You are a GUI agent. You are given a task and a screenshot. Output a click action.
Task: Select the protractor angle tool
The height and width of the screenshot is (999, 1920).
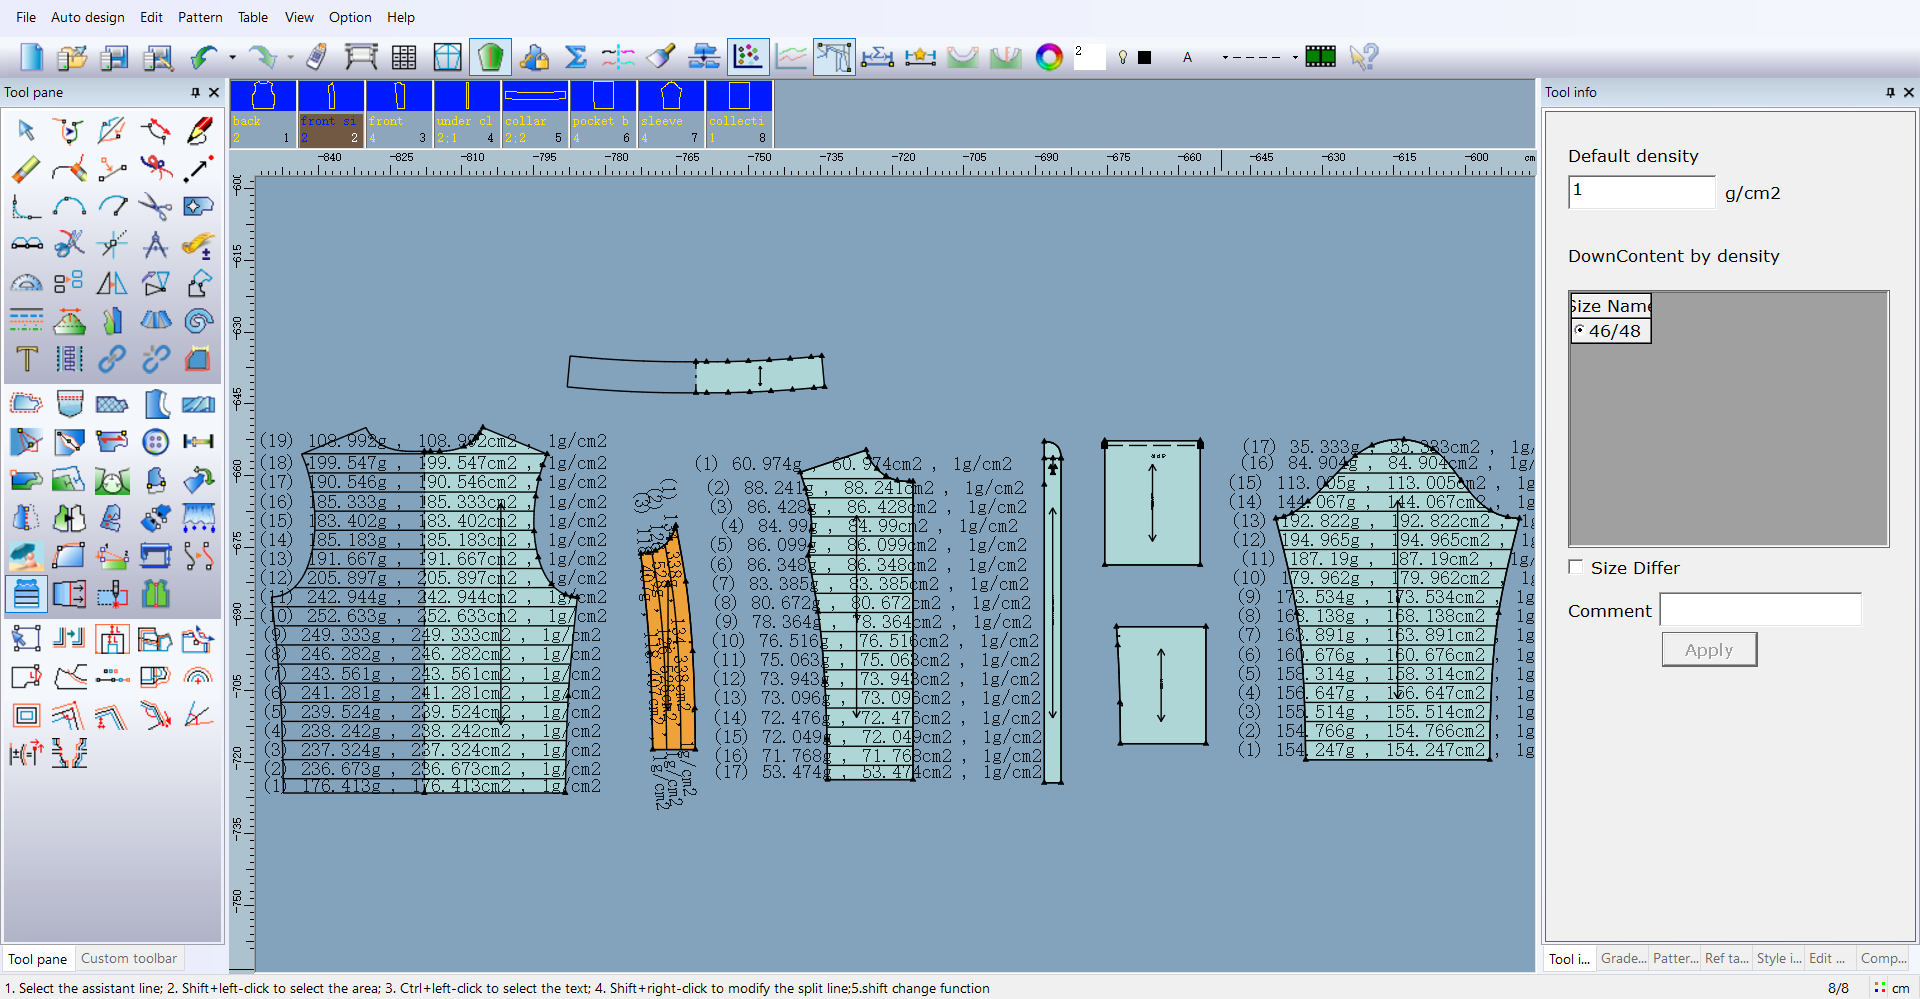[x=26, y=283]
